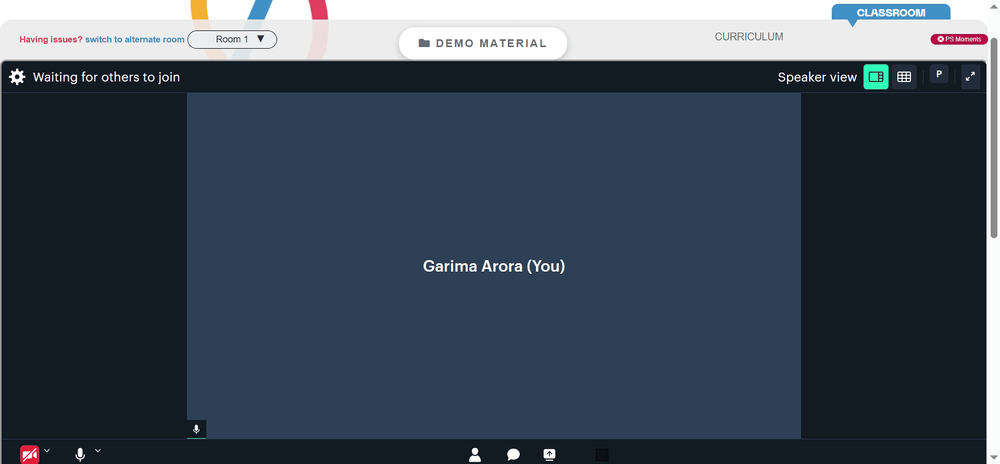1000x464 pixels.
Task: Turn on the disabled camera button
Action: (x=29, y=454)
